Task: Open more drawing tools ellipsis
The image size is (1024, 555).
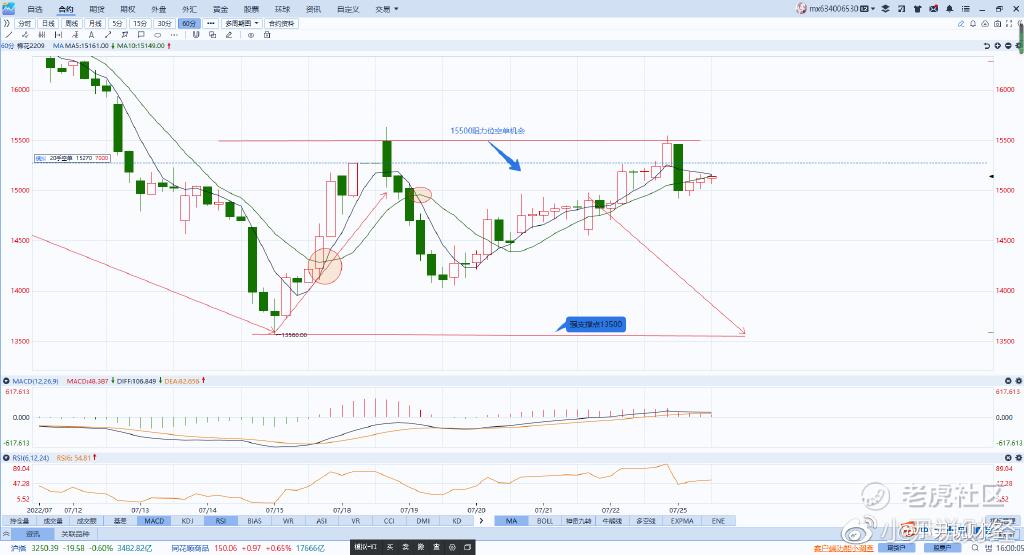Action: (174, 35)
